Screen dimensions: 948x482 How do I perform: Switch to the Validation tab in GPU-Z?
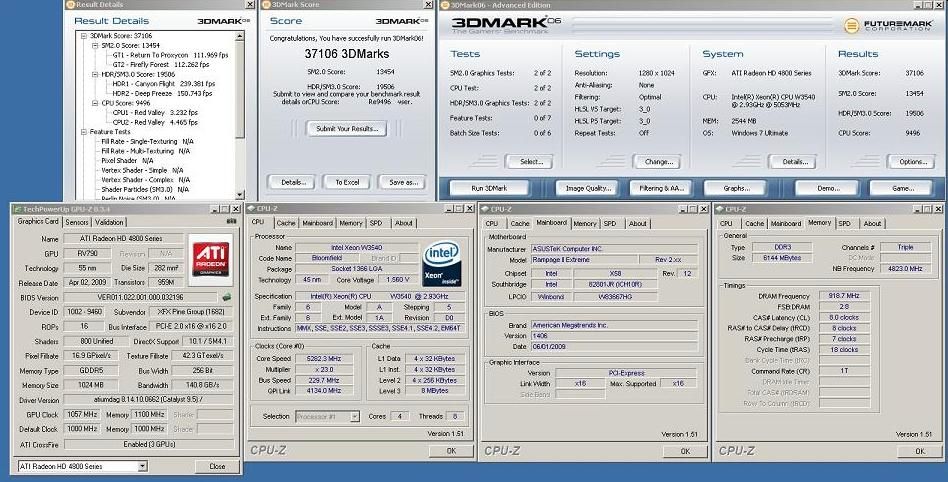tap(109, 222)
